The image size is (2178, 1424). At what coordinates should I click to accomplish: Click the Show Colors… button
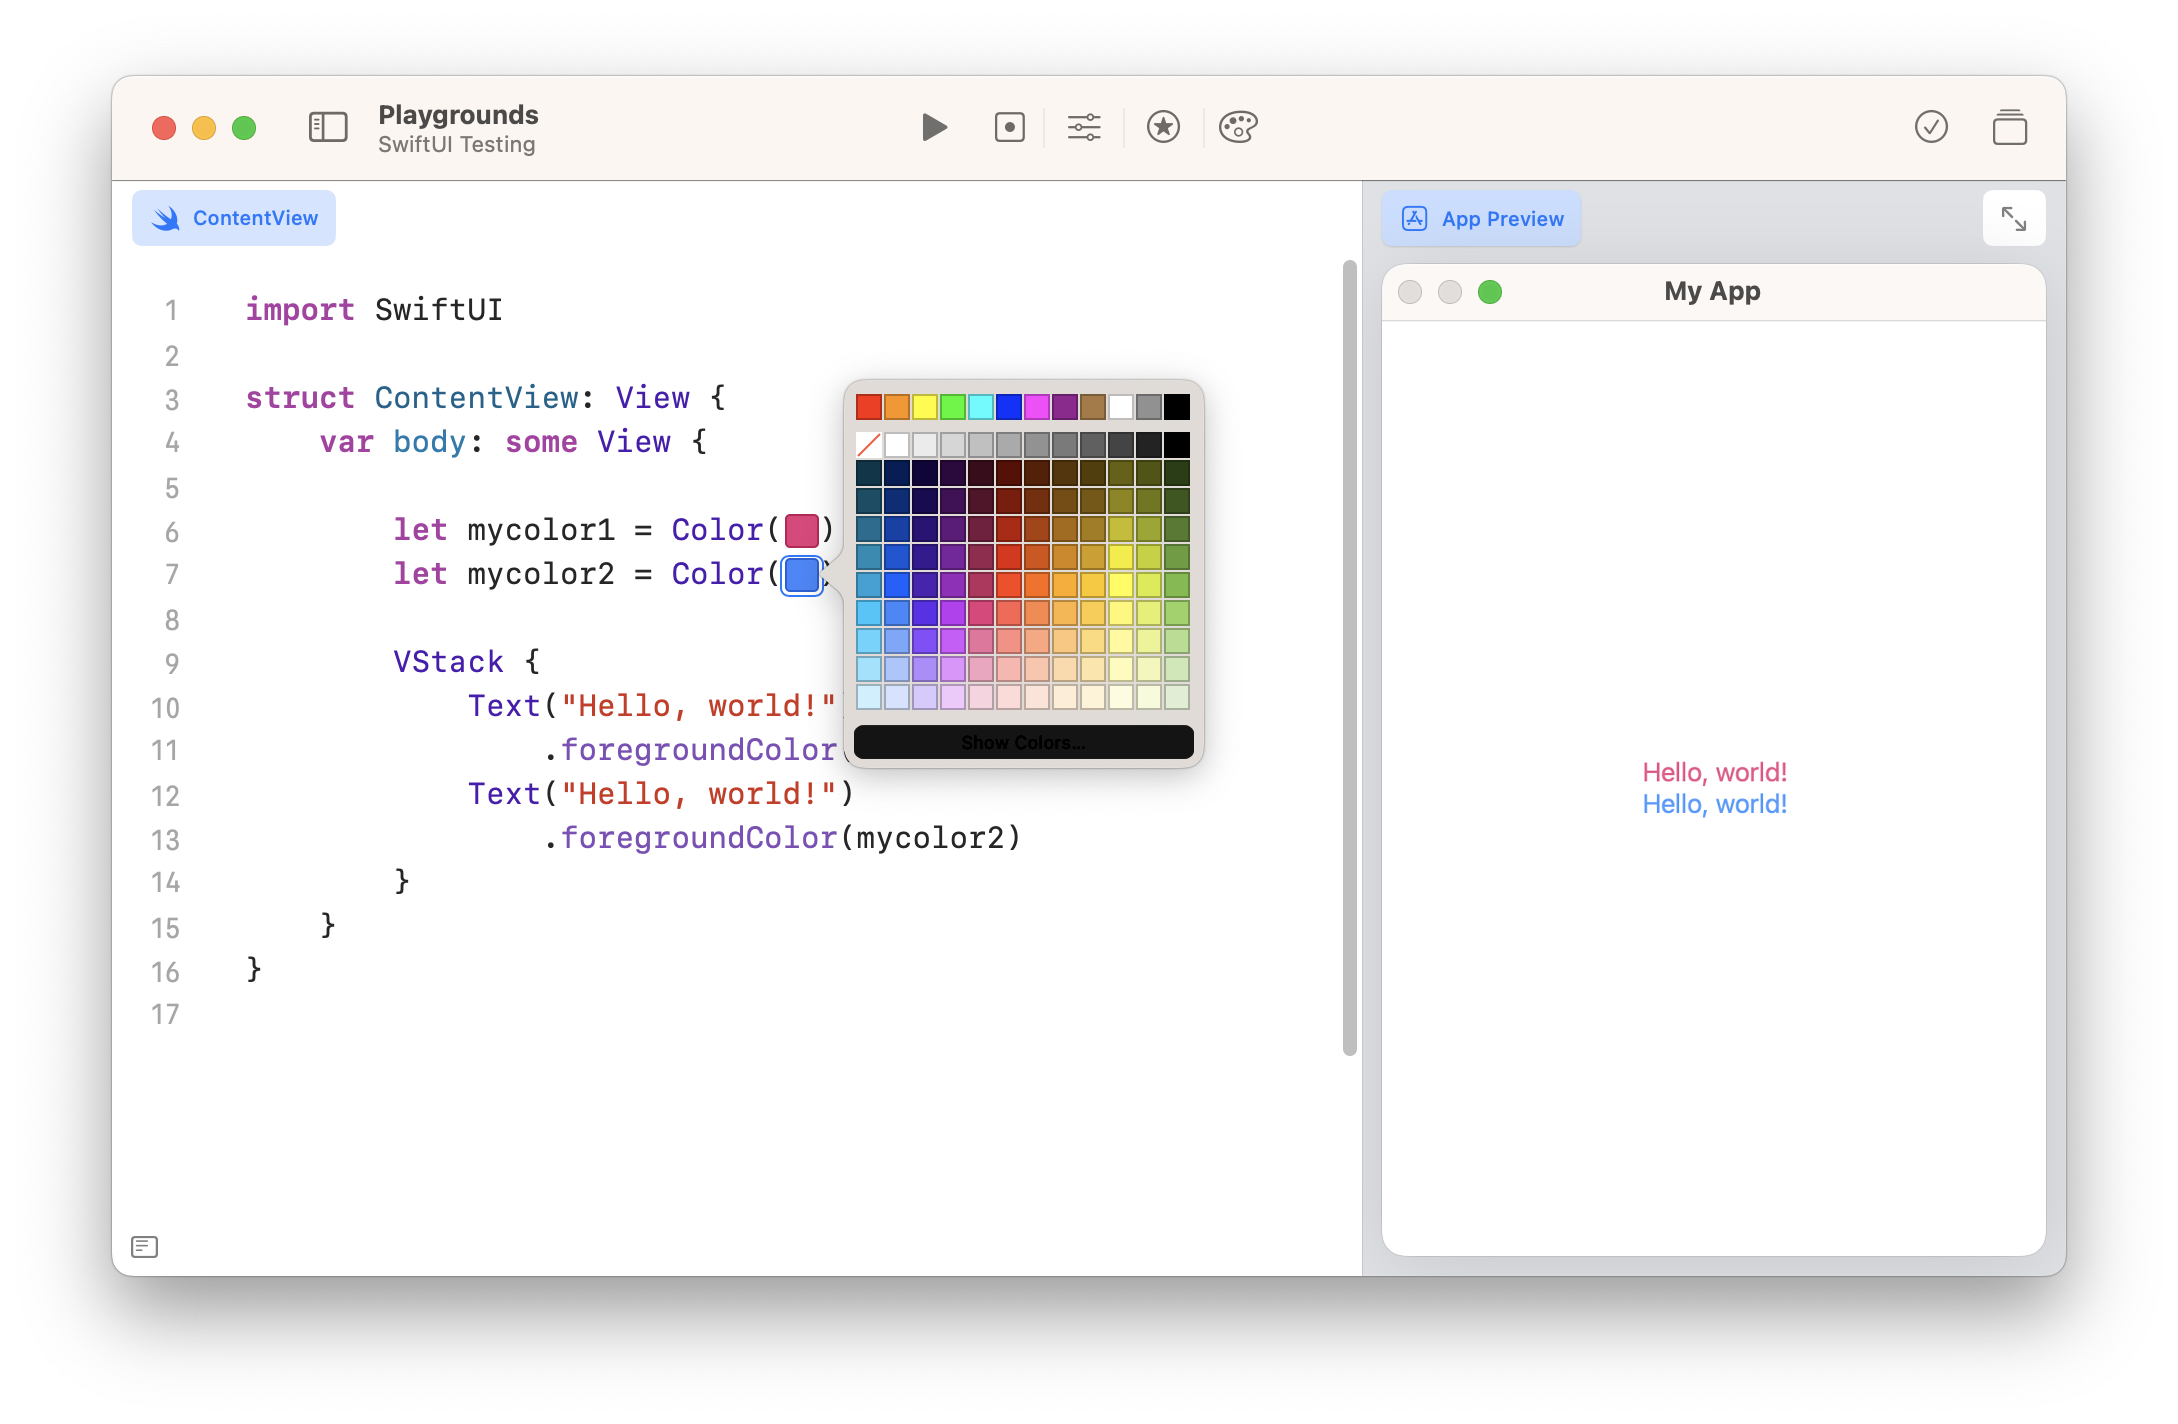[x=1023, y=742]
